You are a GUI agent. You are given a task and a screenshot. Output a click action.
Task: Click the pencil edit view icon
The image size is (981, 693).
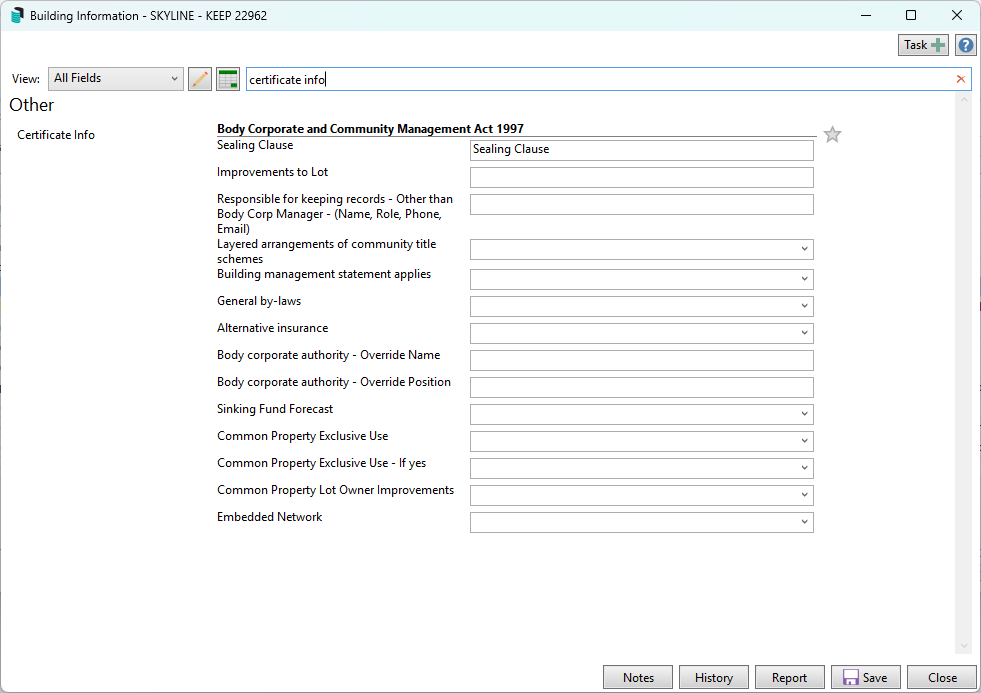click(200, 79)
